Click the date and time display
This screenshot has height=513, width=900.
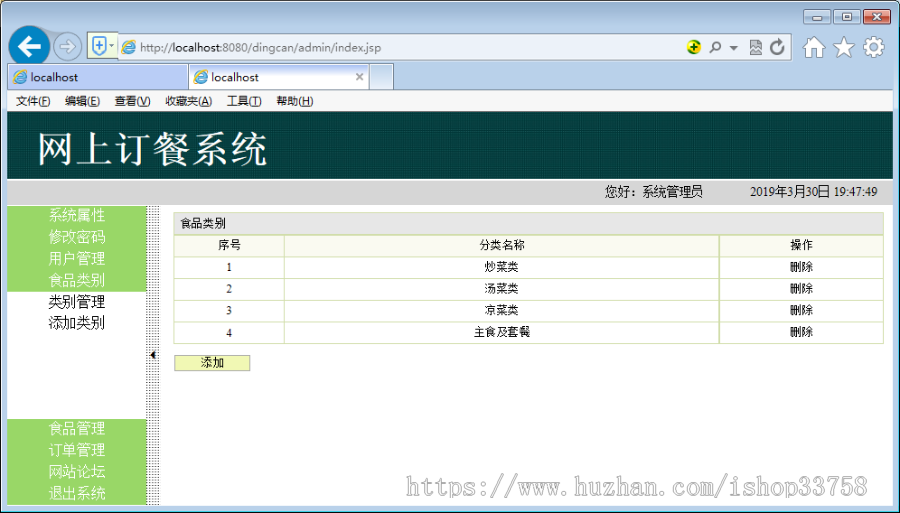pyautogui.click(x=813, y=192)
